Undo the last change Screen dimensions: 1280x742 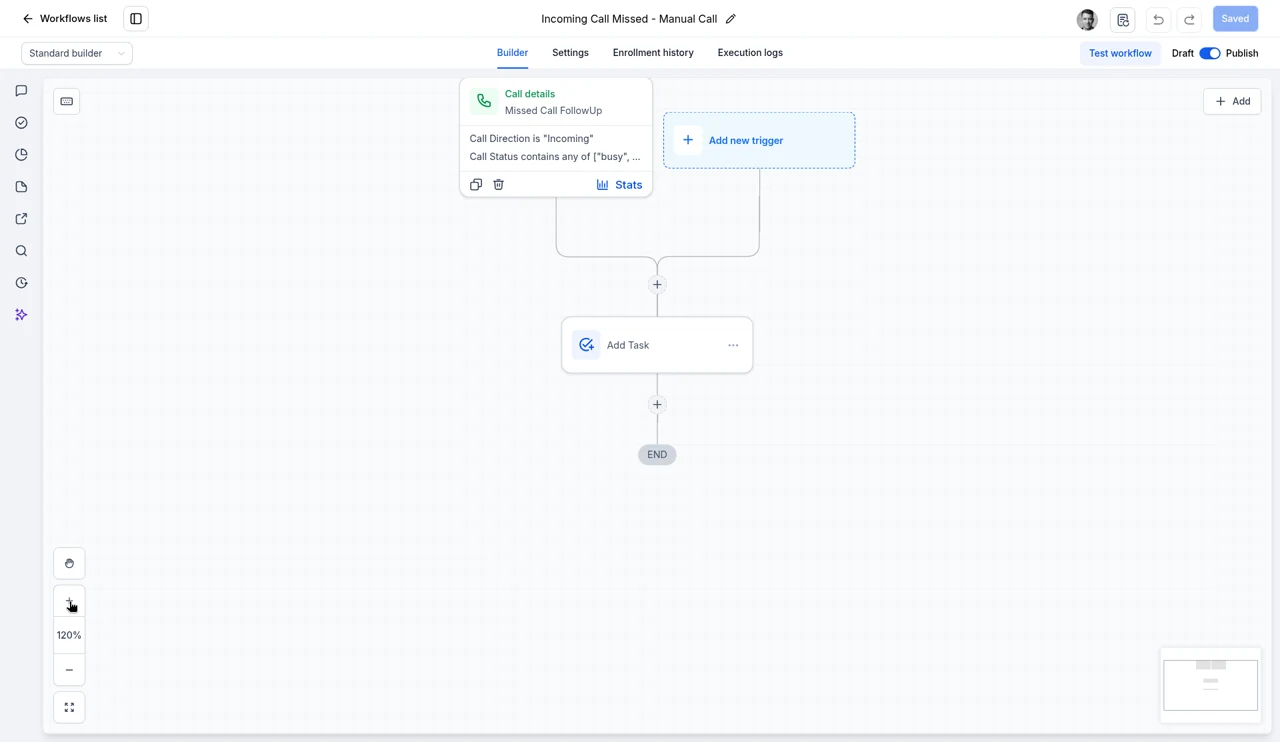[1158, 19]
